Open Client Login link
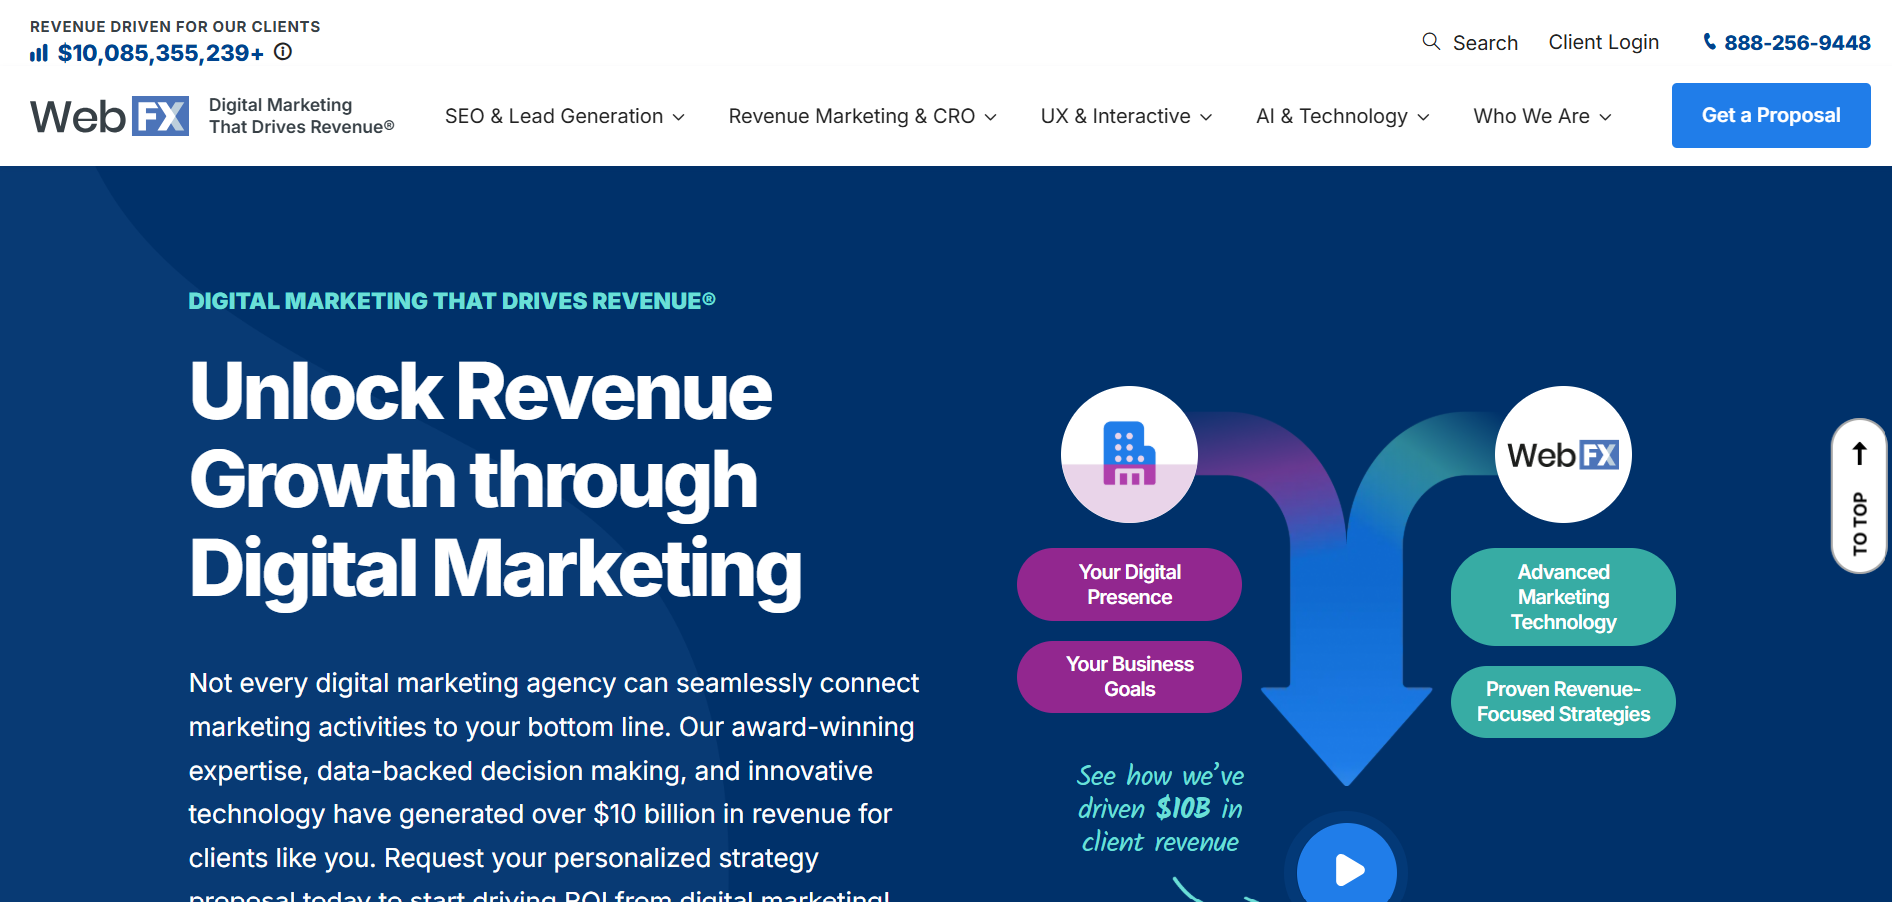1892x902 pixels. (1604, 42)
